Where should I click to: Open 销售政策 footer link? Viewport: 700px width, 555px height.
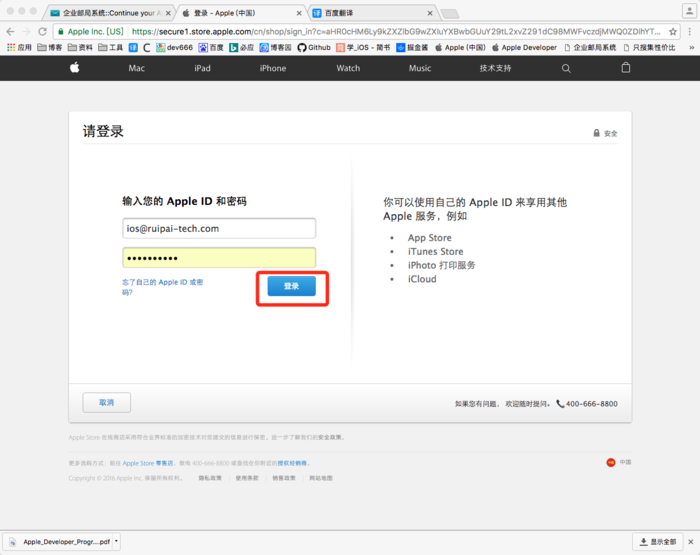click(x=284, y=478)
